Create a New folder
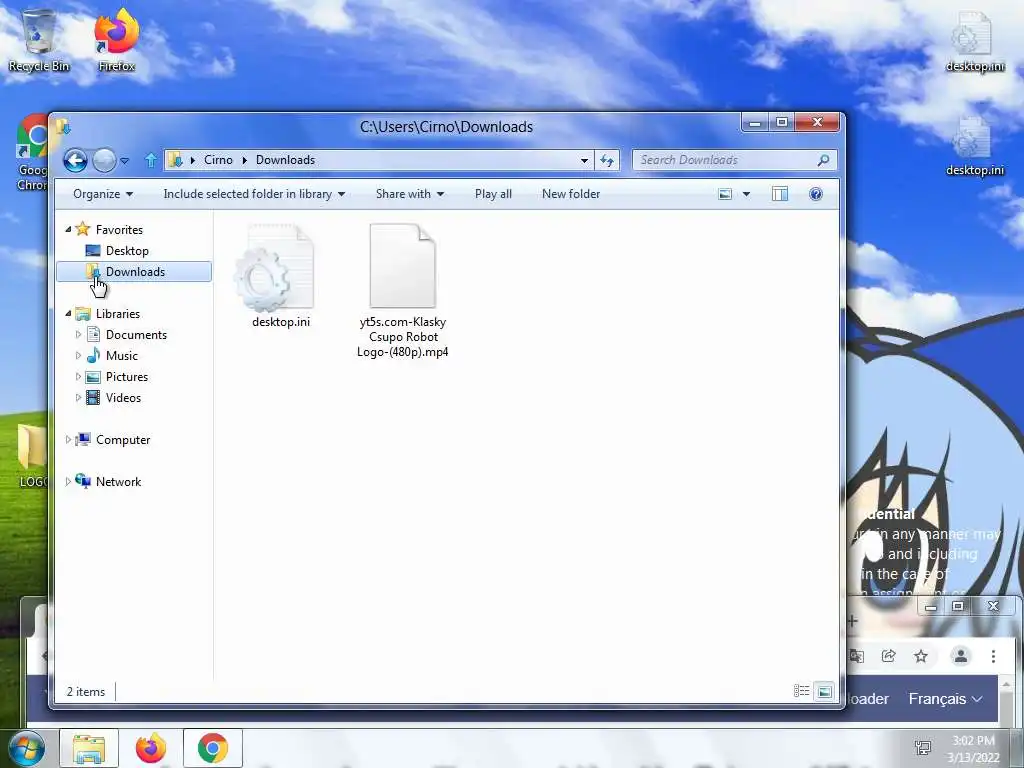The image size is (1024, 768). tap(571, 194)
